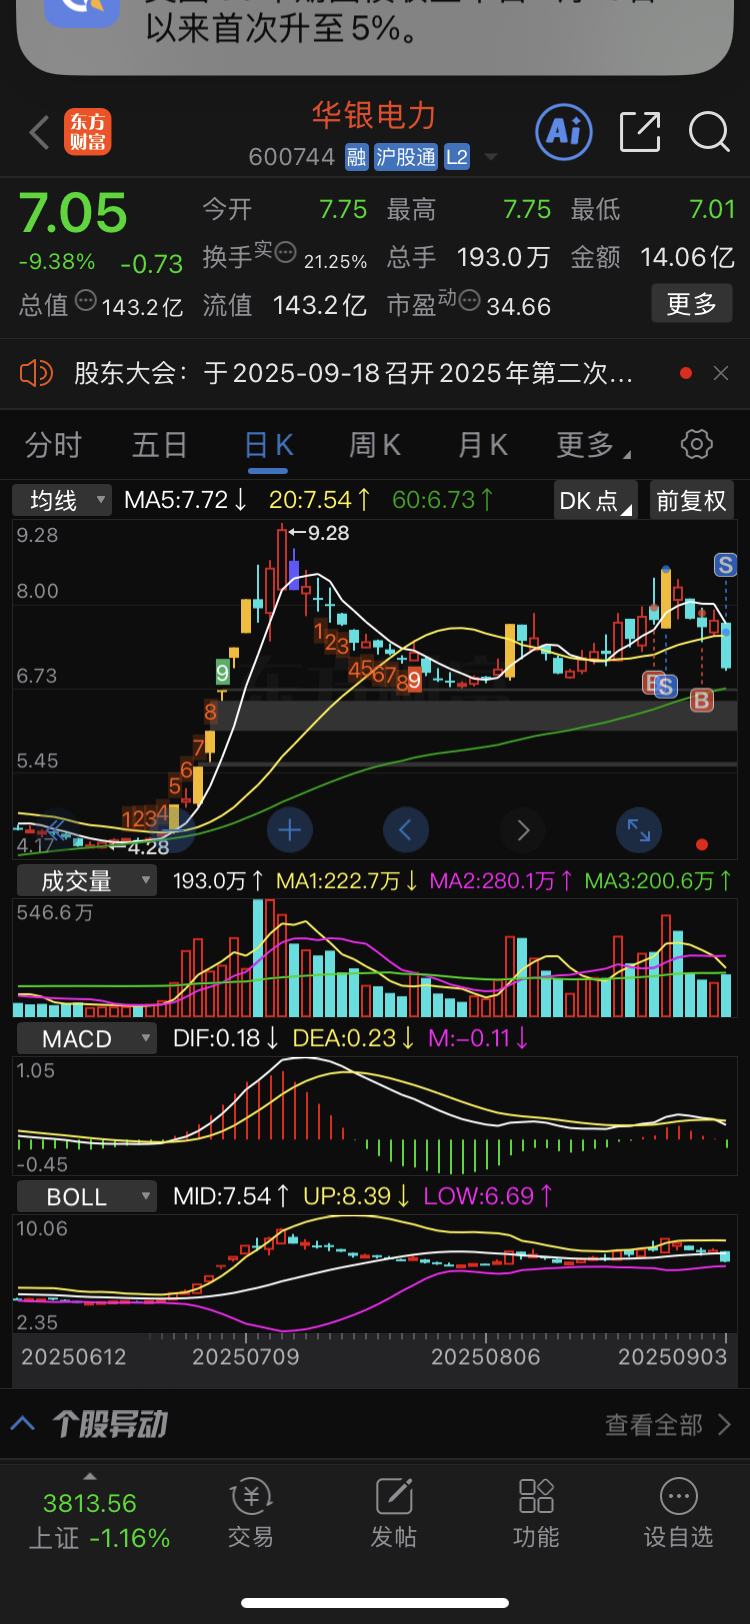The image size is (750, 1624).
Task: Tap the UP:8.39 BOLL value
Action: 357,1197
